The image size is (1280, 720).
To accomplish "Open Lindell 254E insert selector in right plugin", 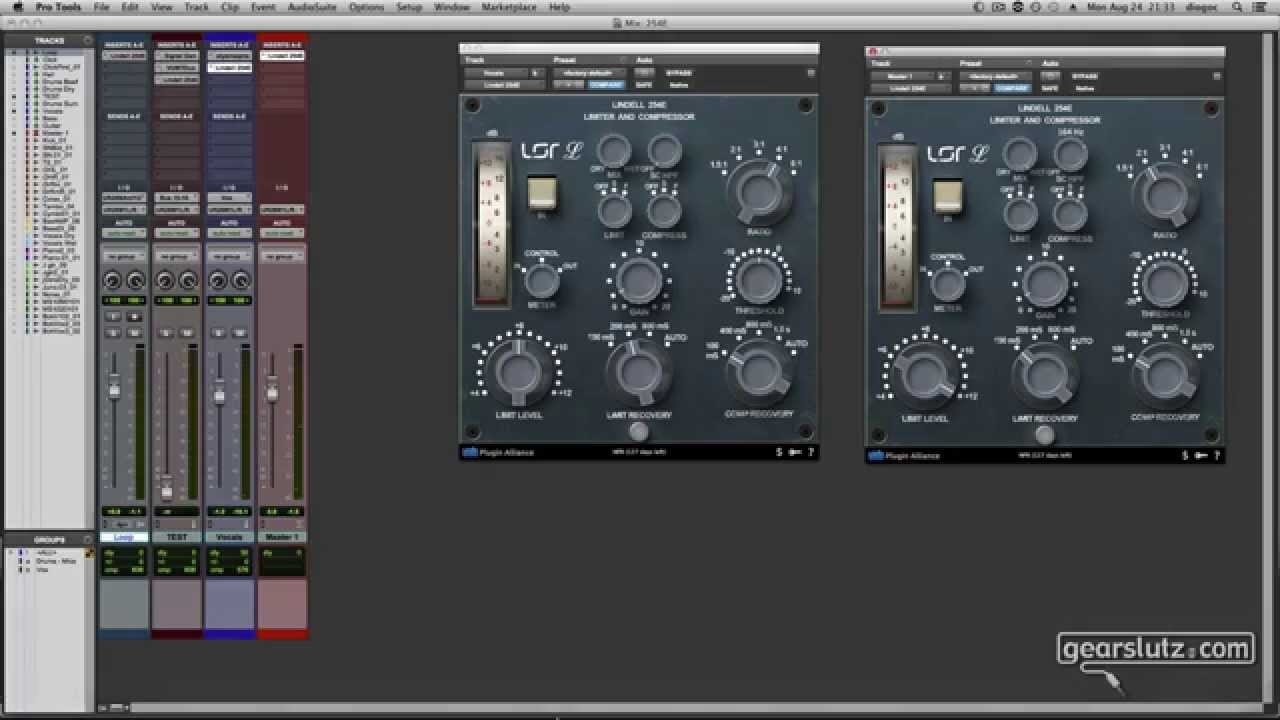I will tap(910, 88).
